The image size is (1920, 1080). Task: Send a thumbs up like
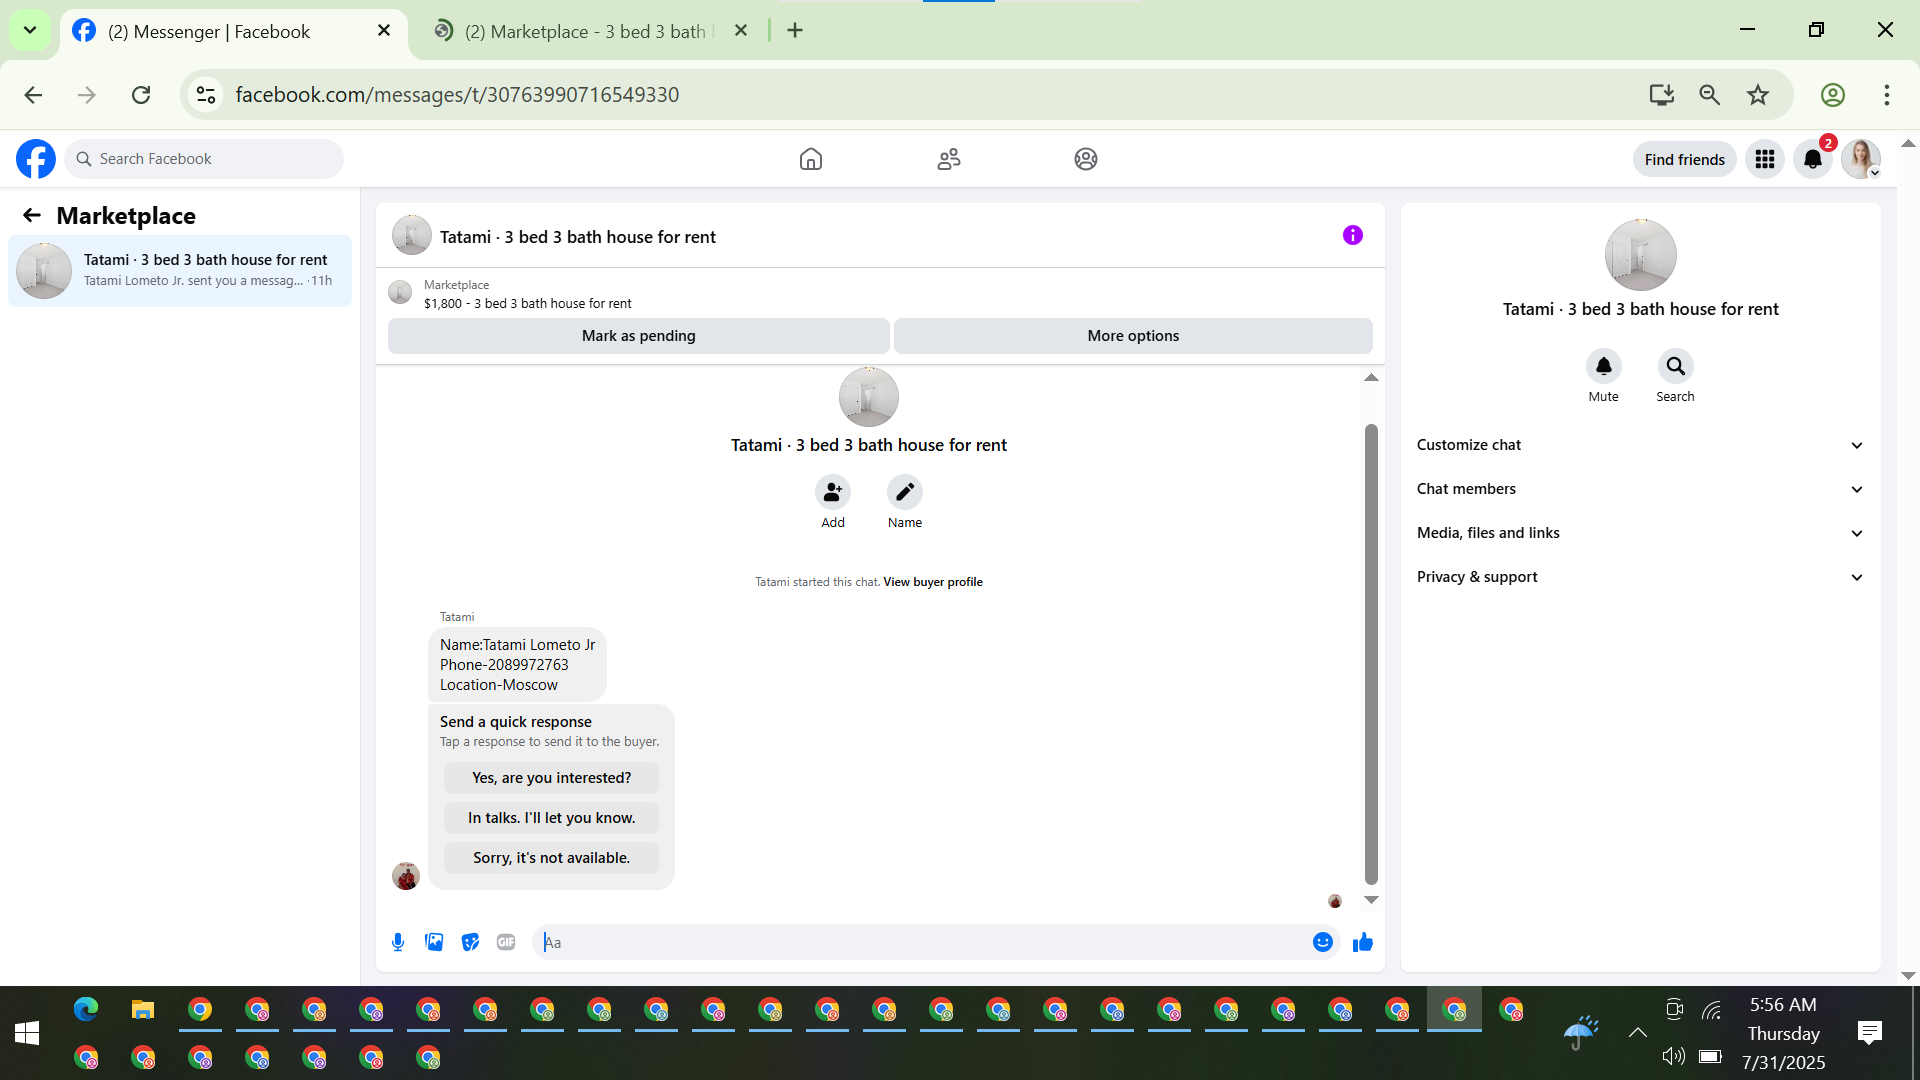pyautogui.click(x=1362, y=942)
